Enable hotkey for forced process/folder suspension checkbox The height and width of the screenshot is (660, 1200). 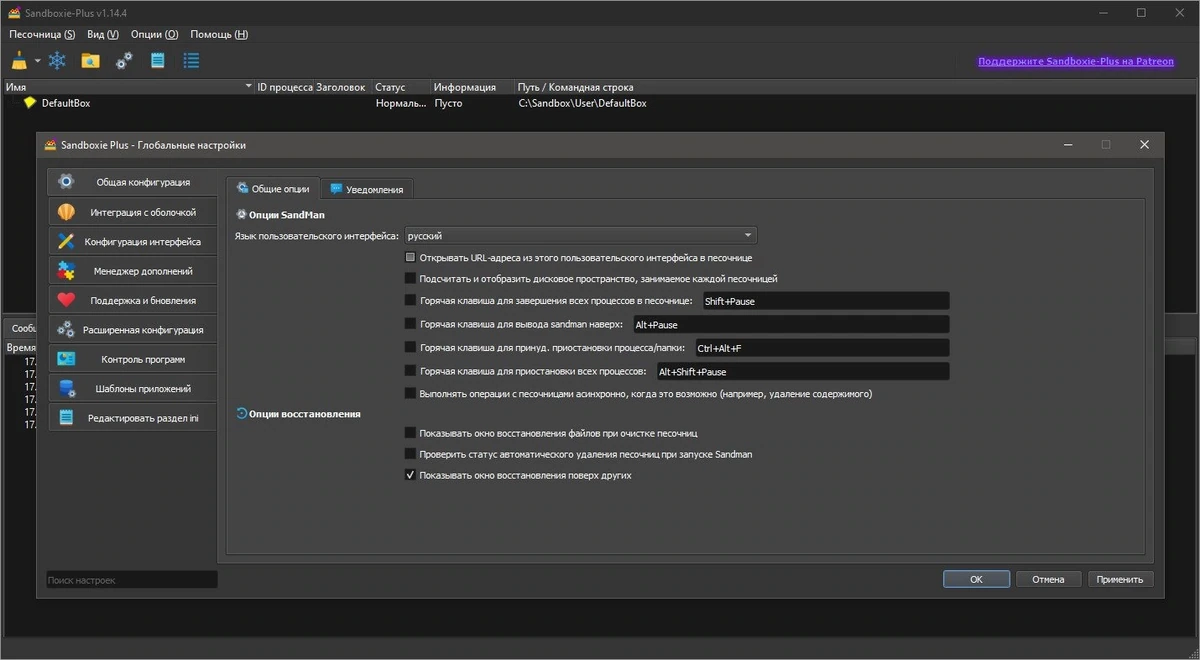tap(410, 348)
